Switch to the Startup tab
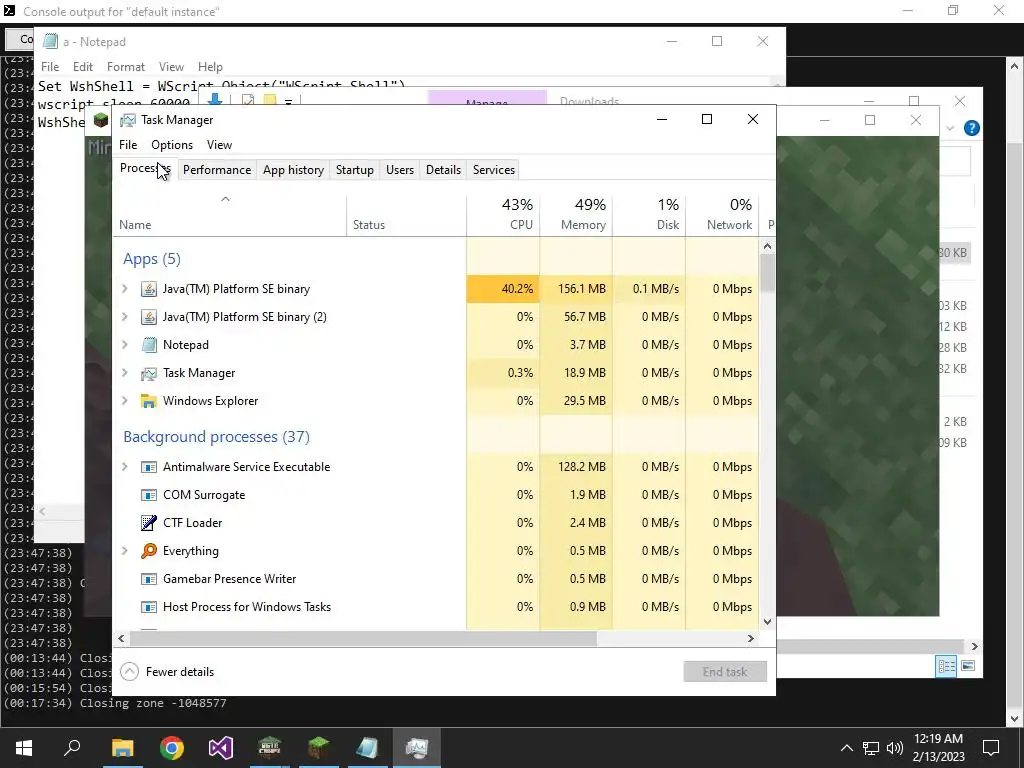1024x768 pixels. pos(355,170)
